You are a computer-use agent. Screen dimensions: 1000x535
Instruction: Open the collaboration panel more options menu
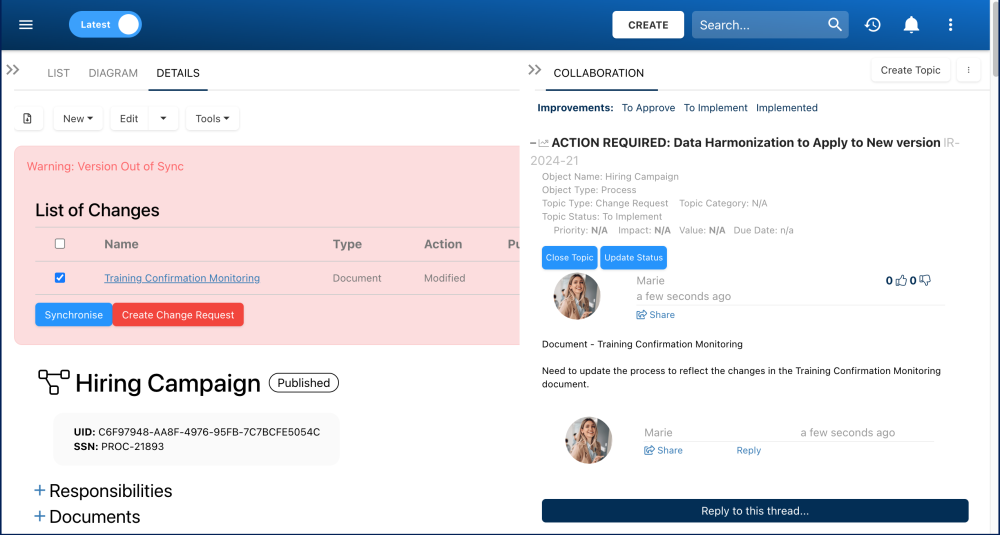tap(968, 70)
